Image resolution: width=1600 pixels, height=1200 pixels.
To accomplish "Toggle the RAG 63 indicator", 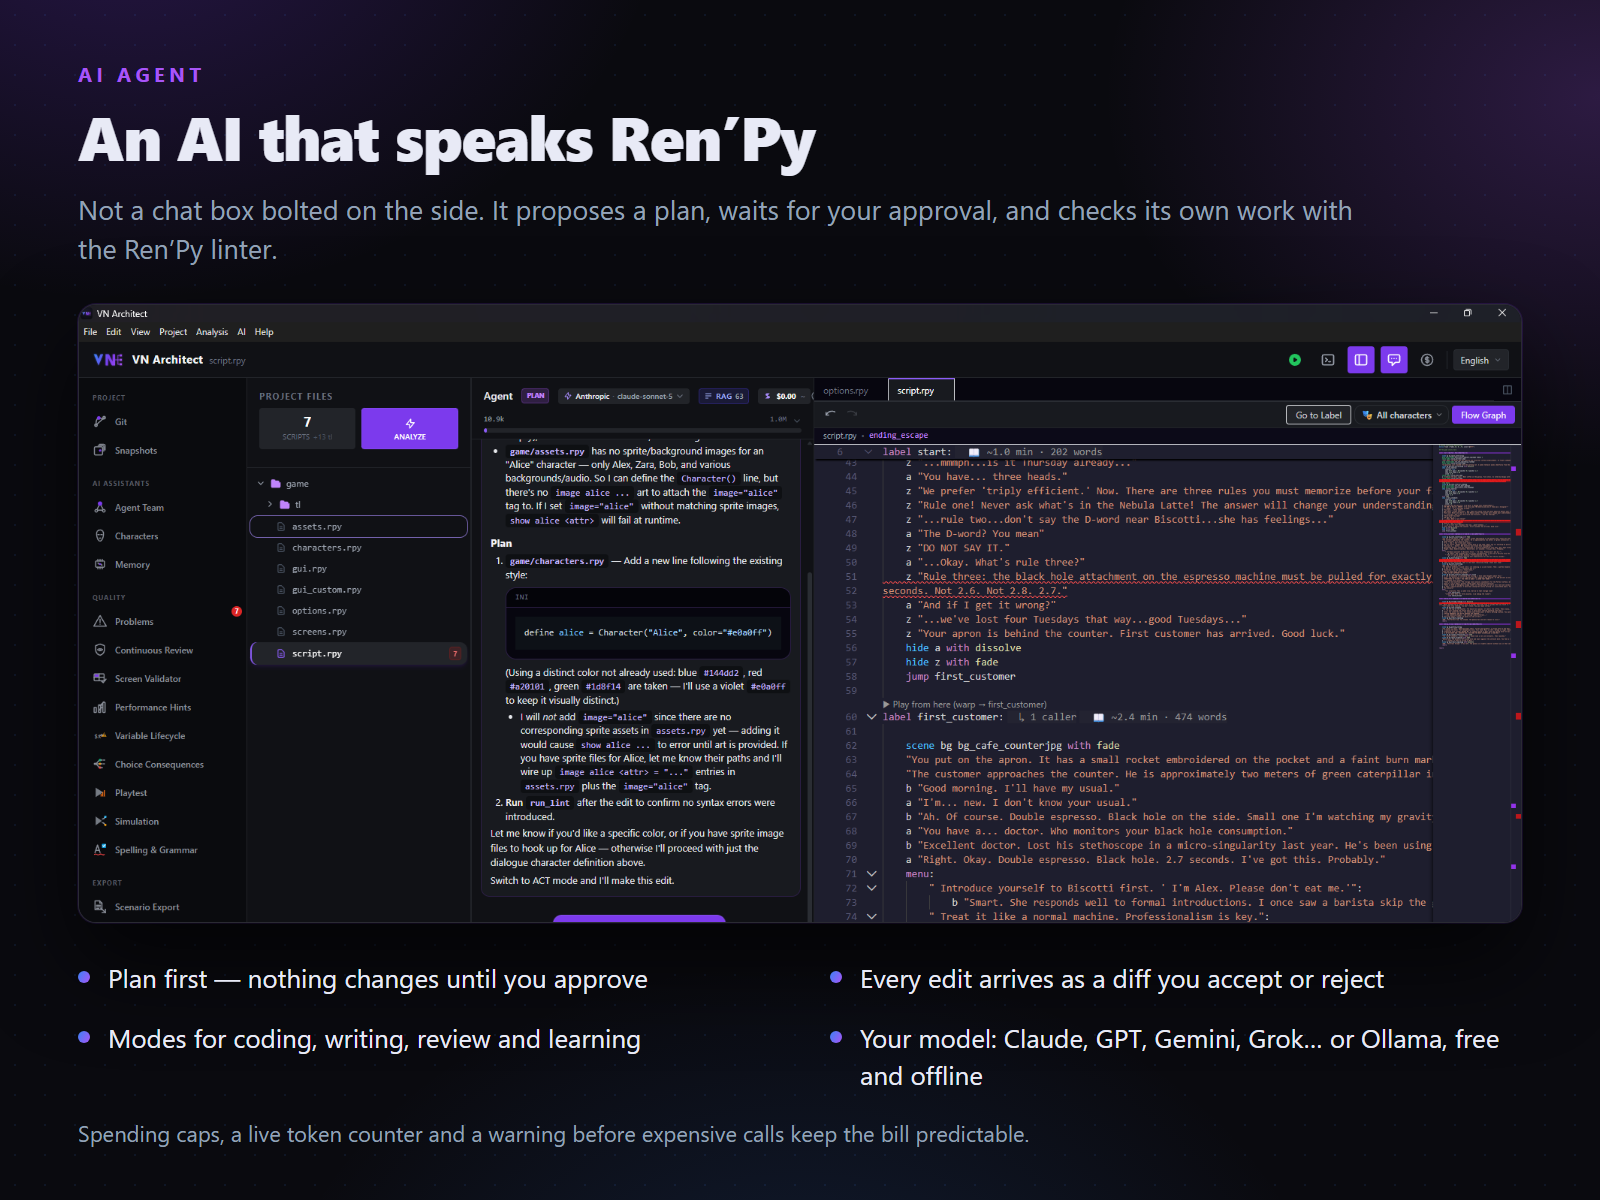I will click(724, 396).
